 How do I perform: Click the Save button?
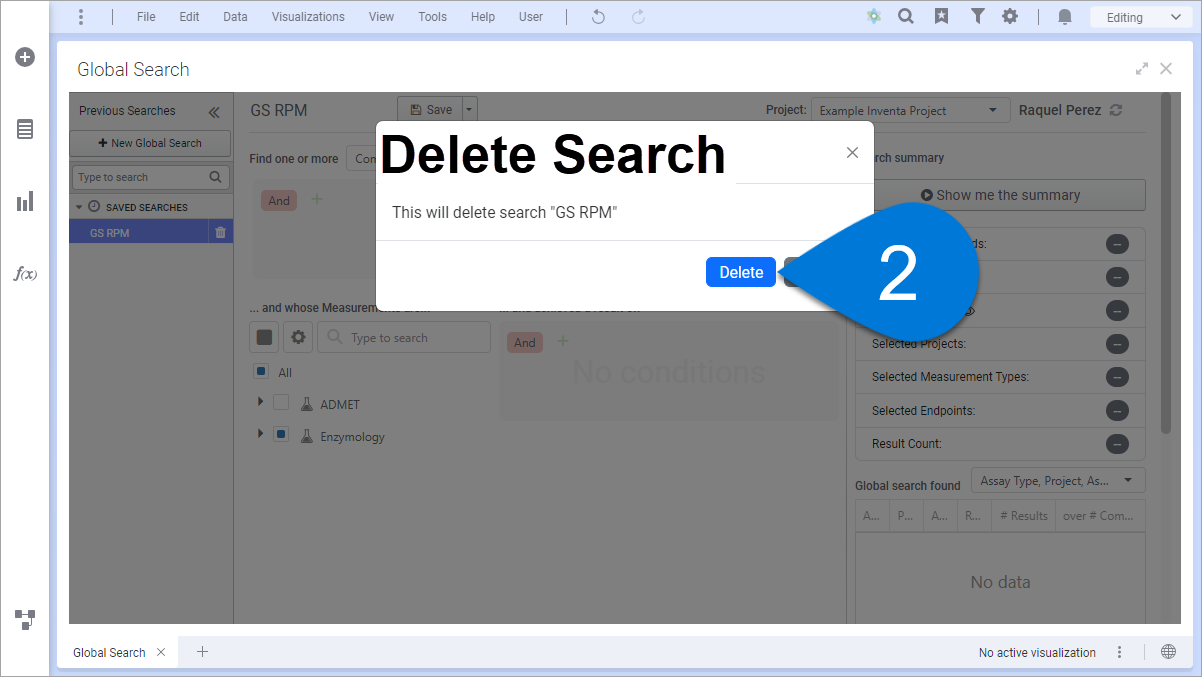(x=430, y=110)
